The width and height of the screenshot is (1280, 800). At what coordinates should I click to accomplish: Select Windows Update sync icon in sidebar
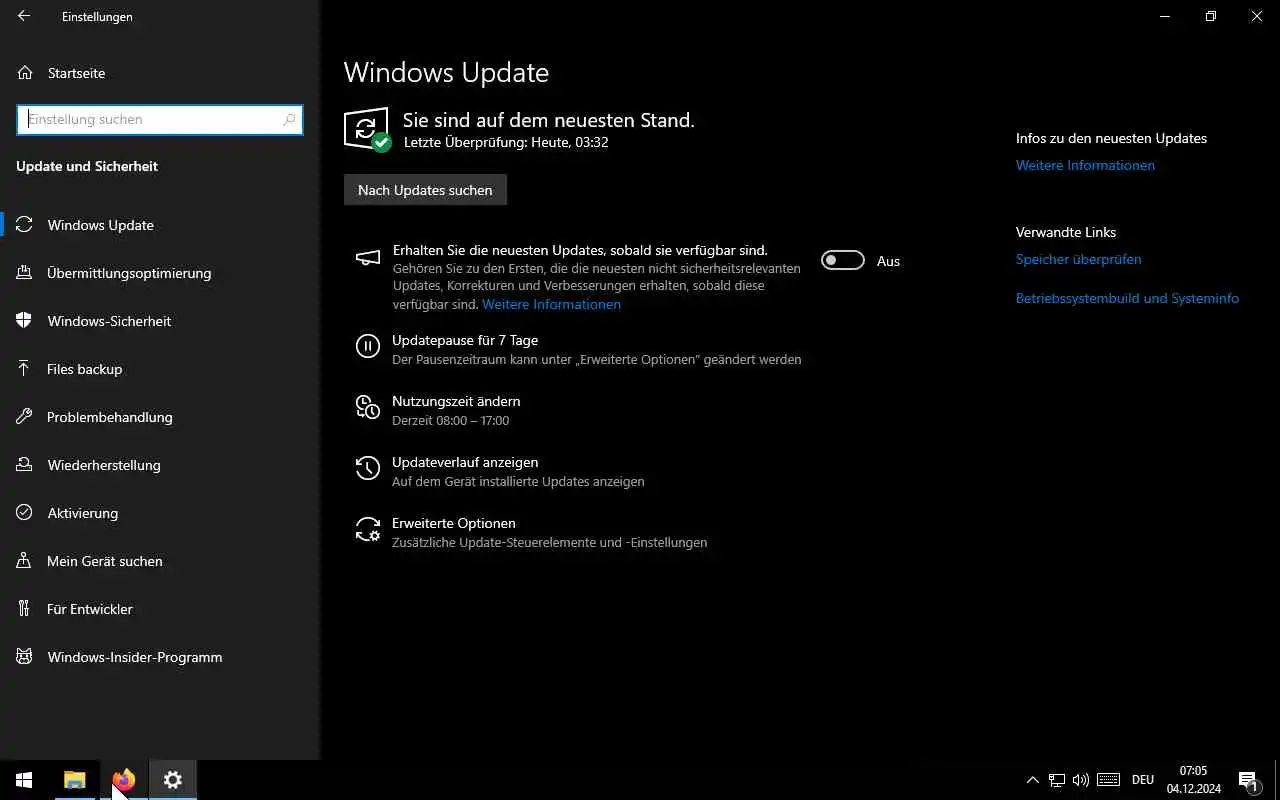click(25, 225)
